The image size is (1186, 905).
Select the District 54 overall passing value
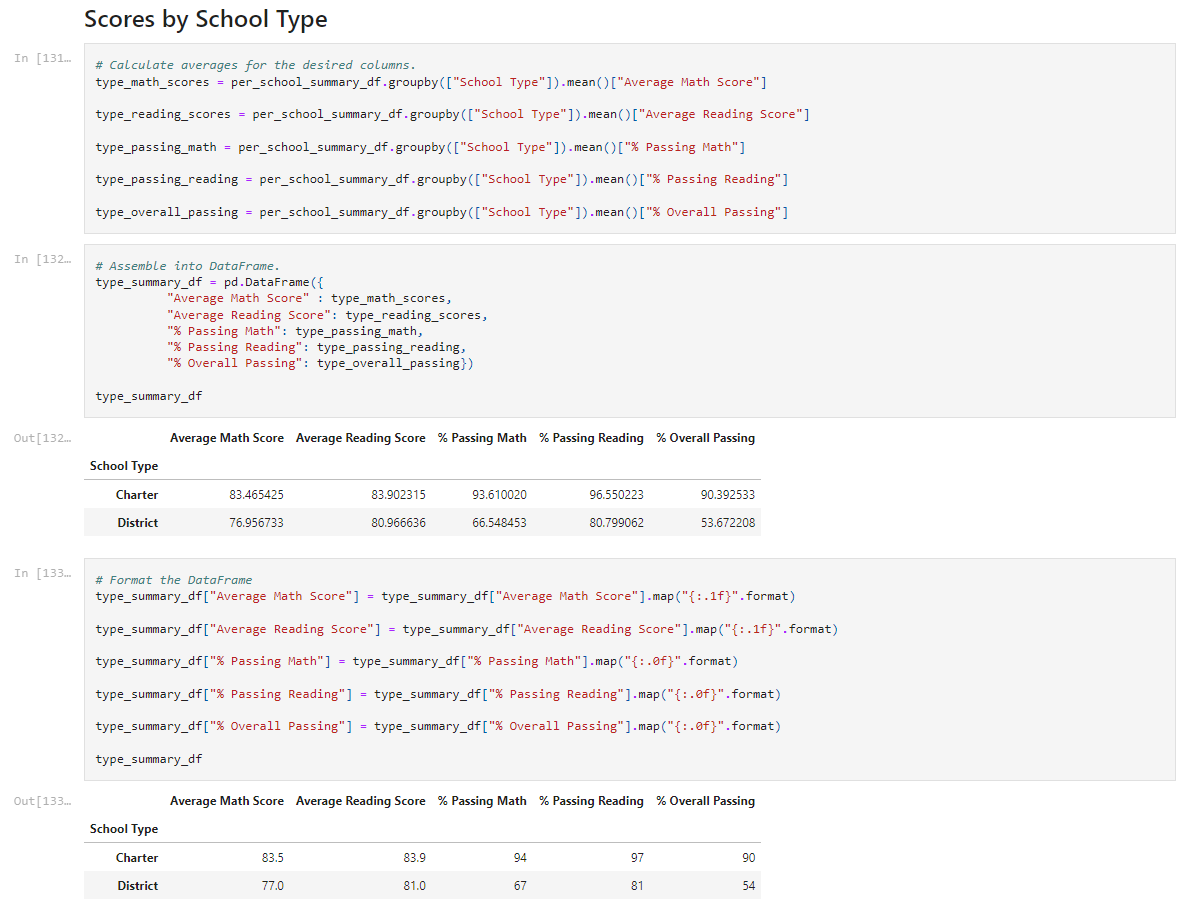click(x=749, y=885)
